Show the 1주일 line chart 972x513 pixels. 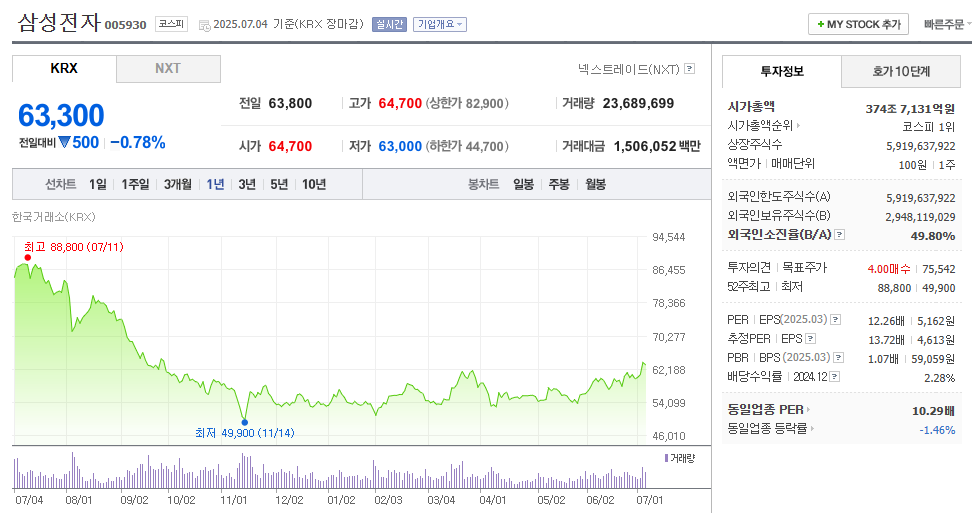[135, 185]
